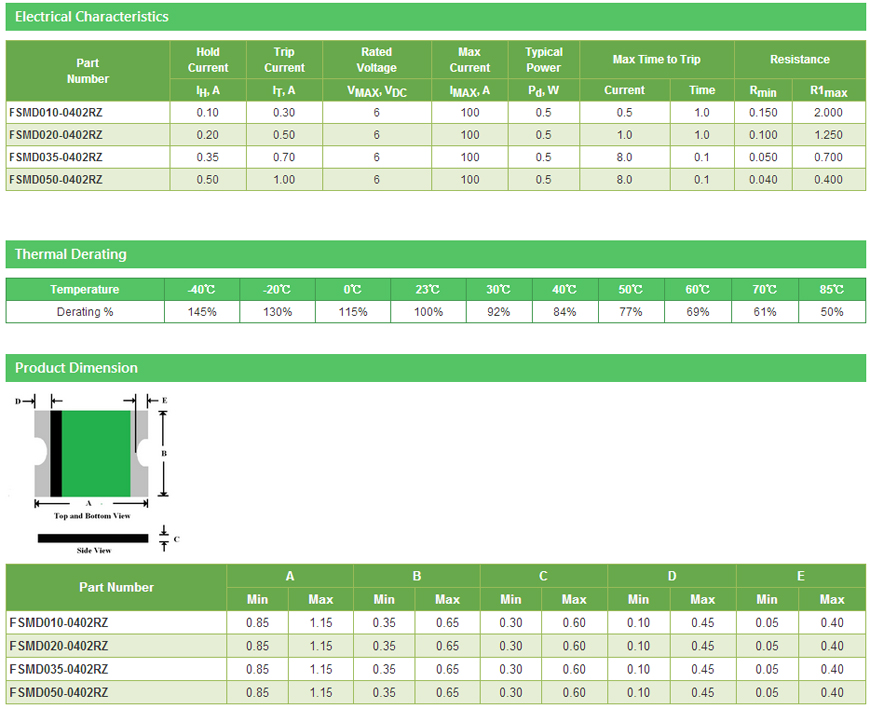
Task: Click the Electrical Characteristics section heading
Action: [92, 17]
